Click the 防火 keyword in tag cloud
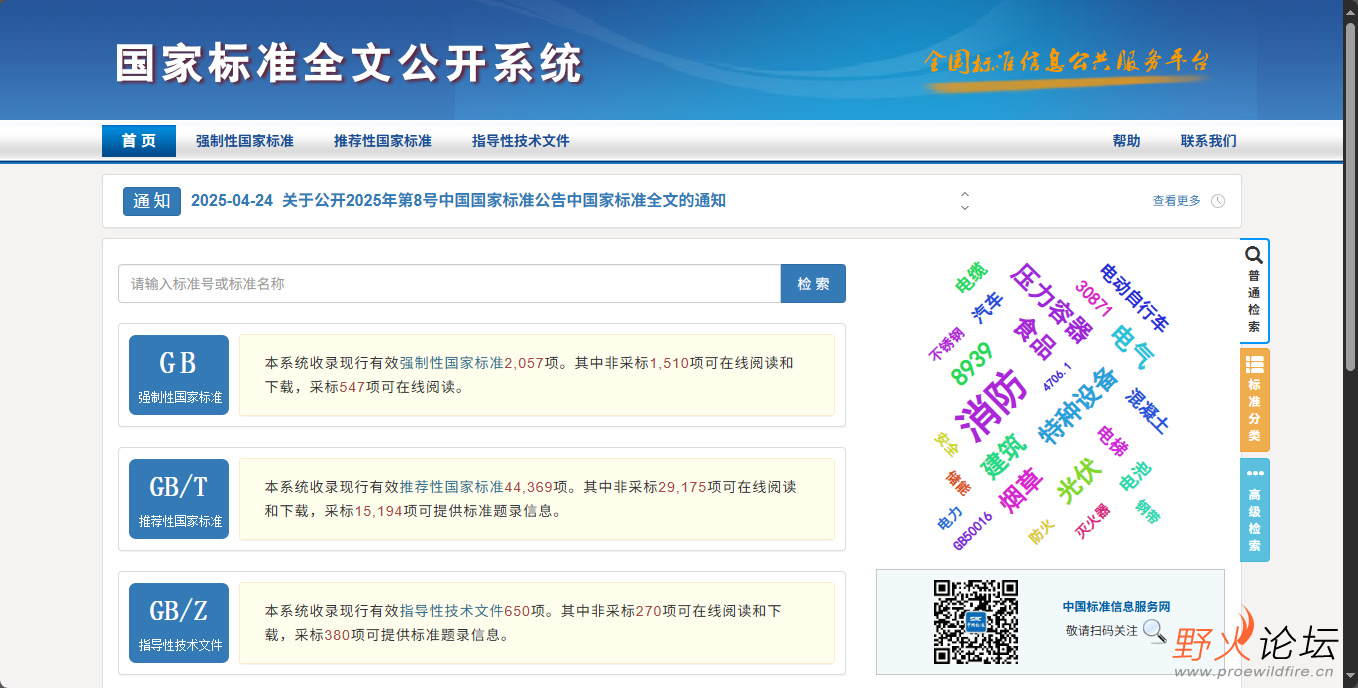The height and width of the screenshot is (688, 1358). tap(1041, 532)
